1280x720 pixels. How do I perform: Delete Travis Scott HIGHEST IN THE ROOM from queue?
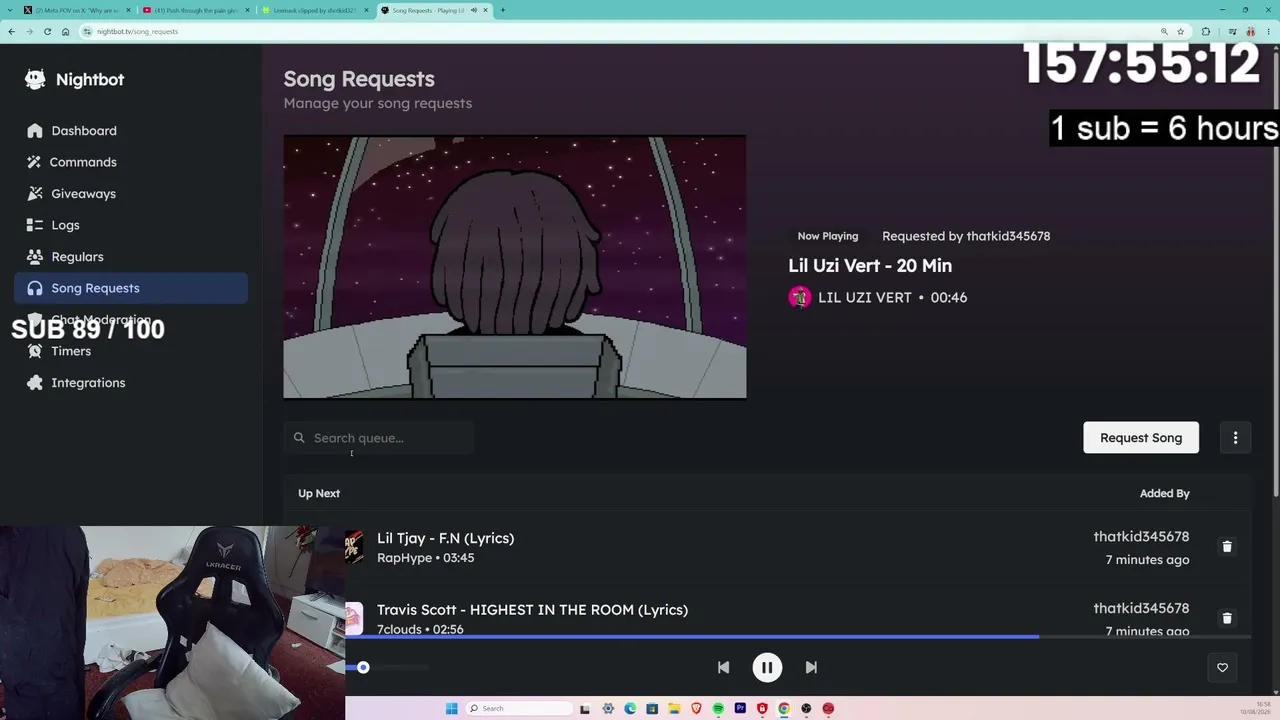(x=1227, y=619)
